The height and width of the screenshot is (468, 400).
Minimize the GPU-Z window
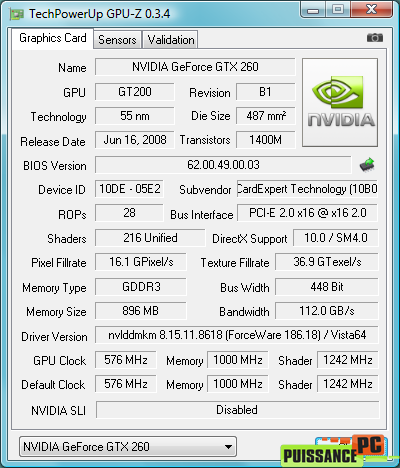click(x=313, y=10)
